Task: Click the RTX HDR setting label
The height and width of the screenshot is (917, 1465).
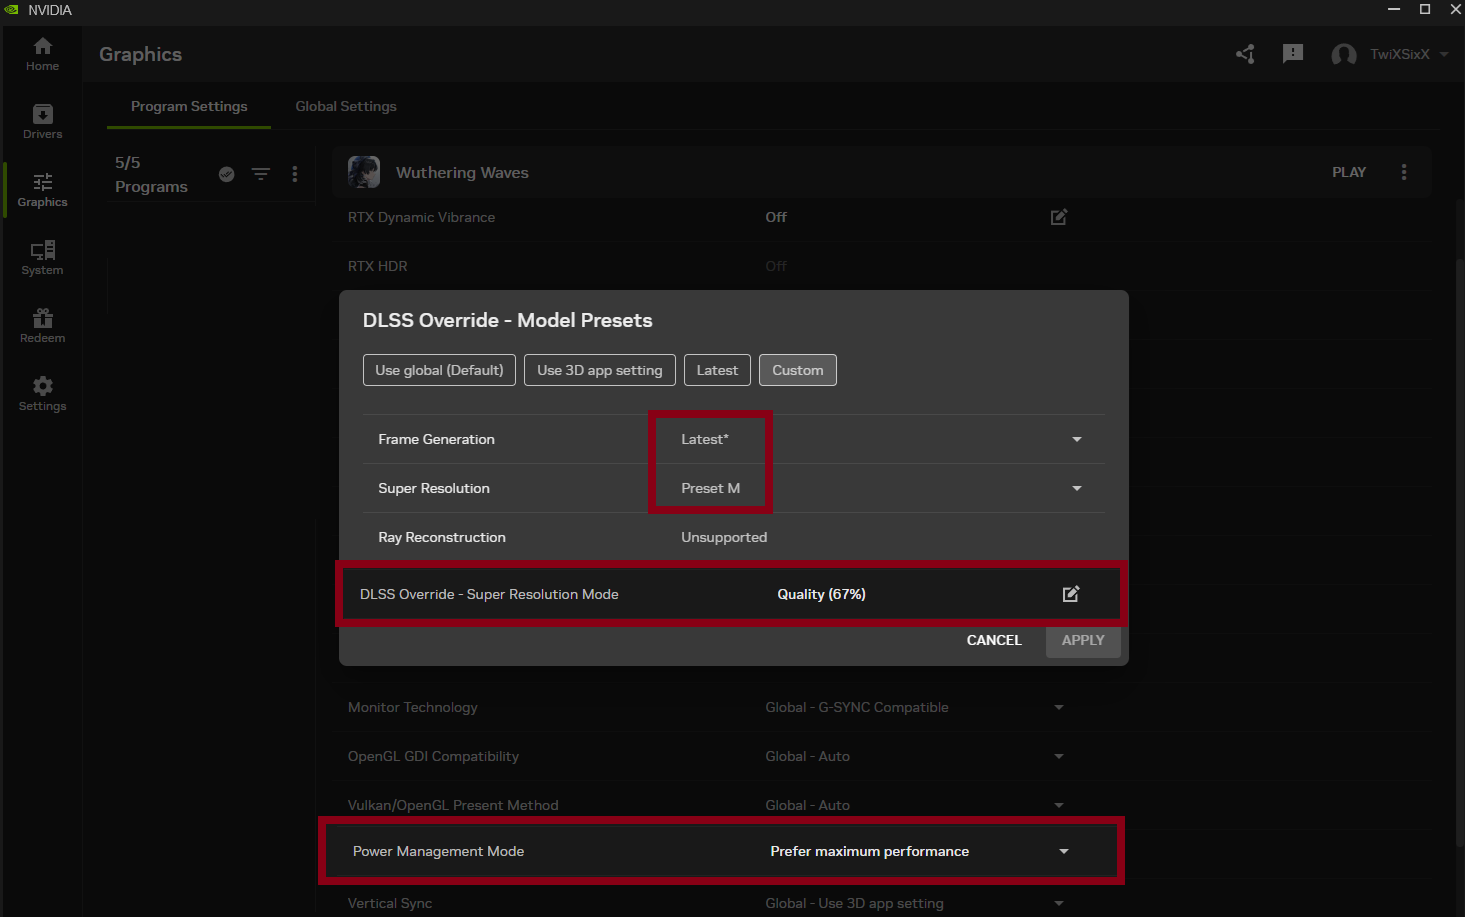Action: (x=377, y=266)
